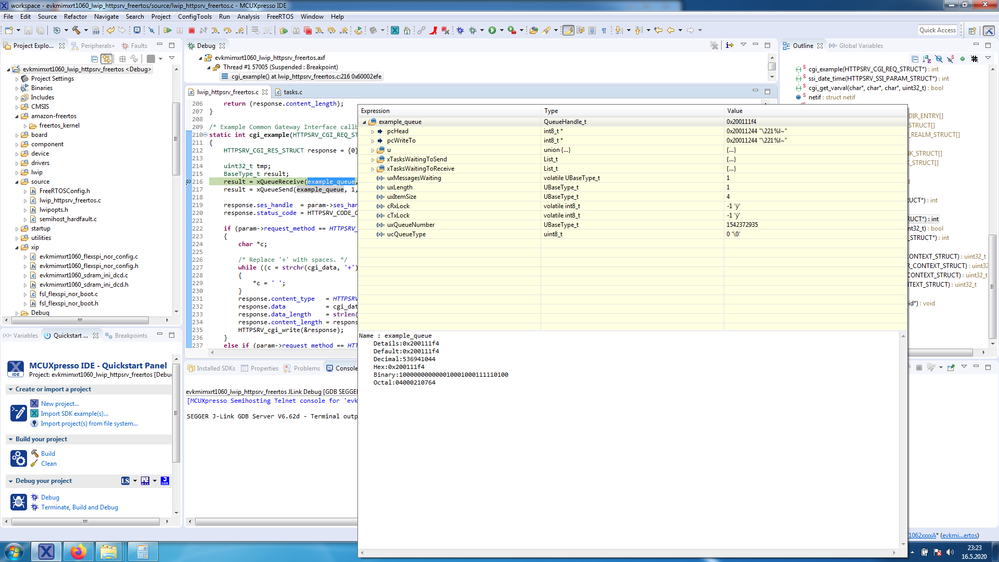Image resolution: width=999 pixels, height=562 pixels.
Task: Click the Collapse All icon in Outline toolbar
Action: [x=915, y=59]
